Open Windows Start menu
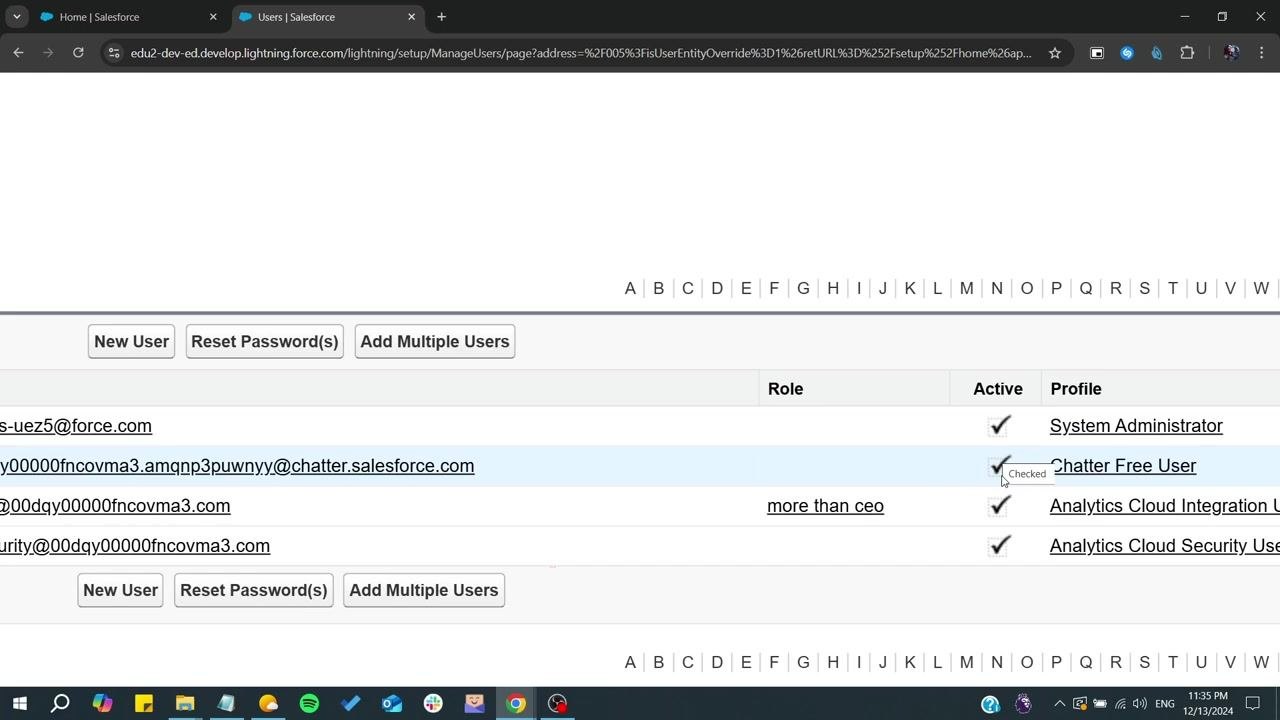The image size is (1280, 720). pos(19,703)
